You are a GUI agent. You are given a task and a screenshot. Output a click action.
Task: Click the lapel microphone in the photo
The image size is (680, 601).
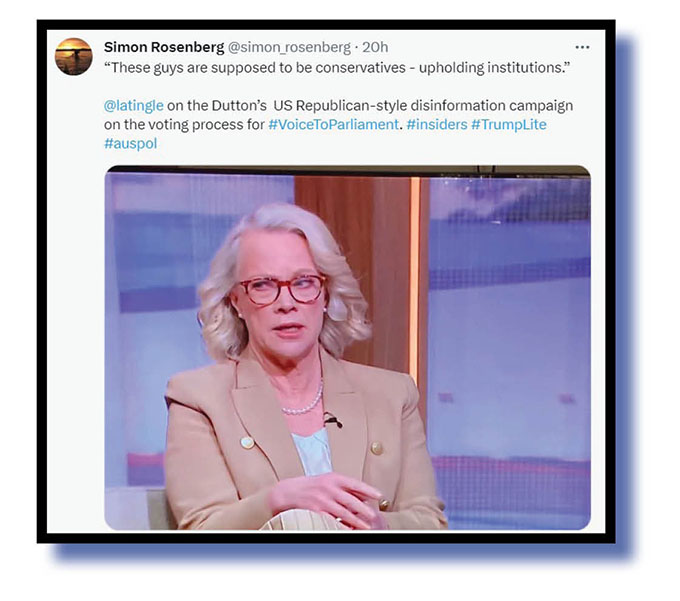coord(333,420)
